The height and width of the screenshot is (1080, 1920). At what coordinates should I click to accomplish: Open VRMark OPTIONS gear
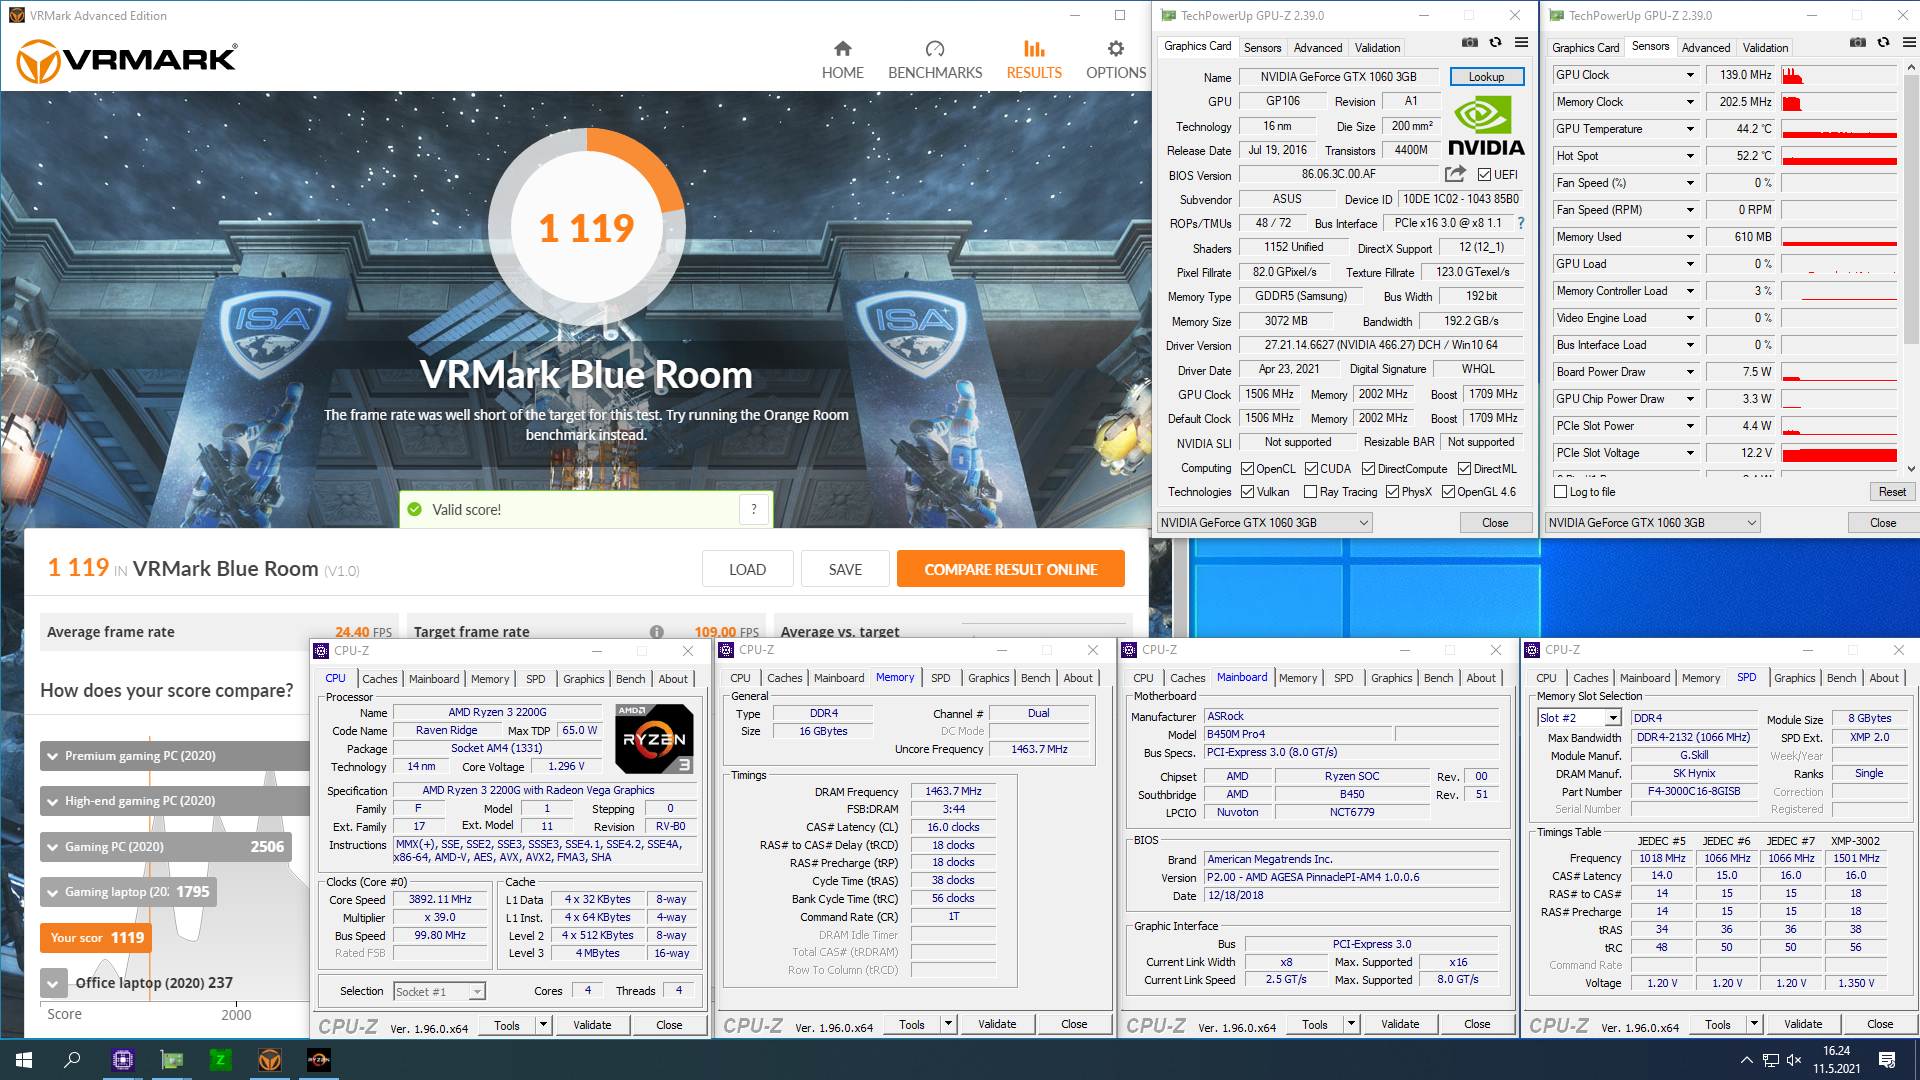click(1116, 60)
